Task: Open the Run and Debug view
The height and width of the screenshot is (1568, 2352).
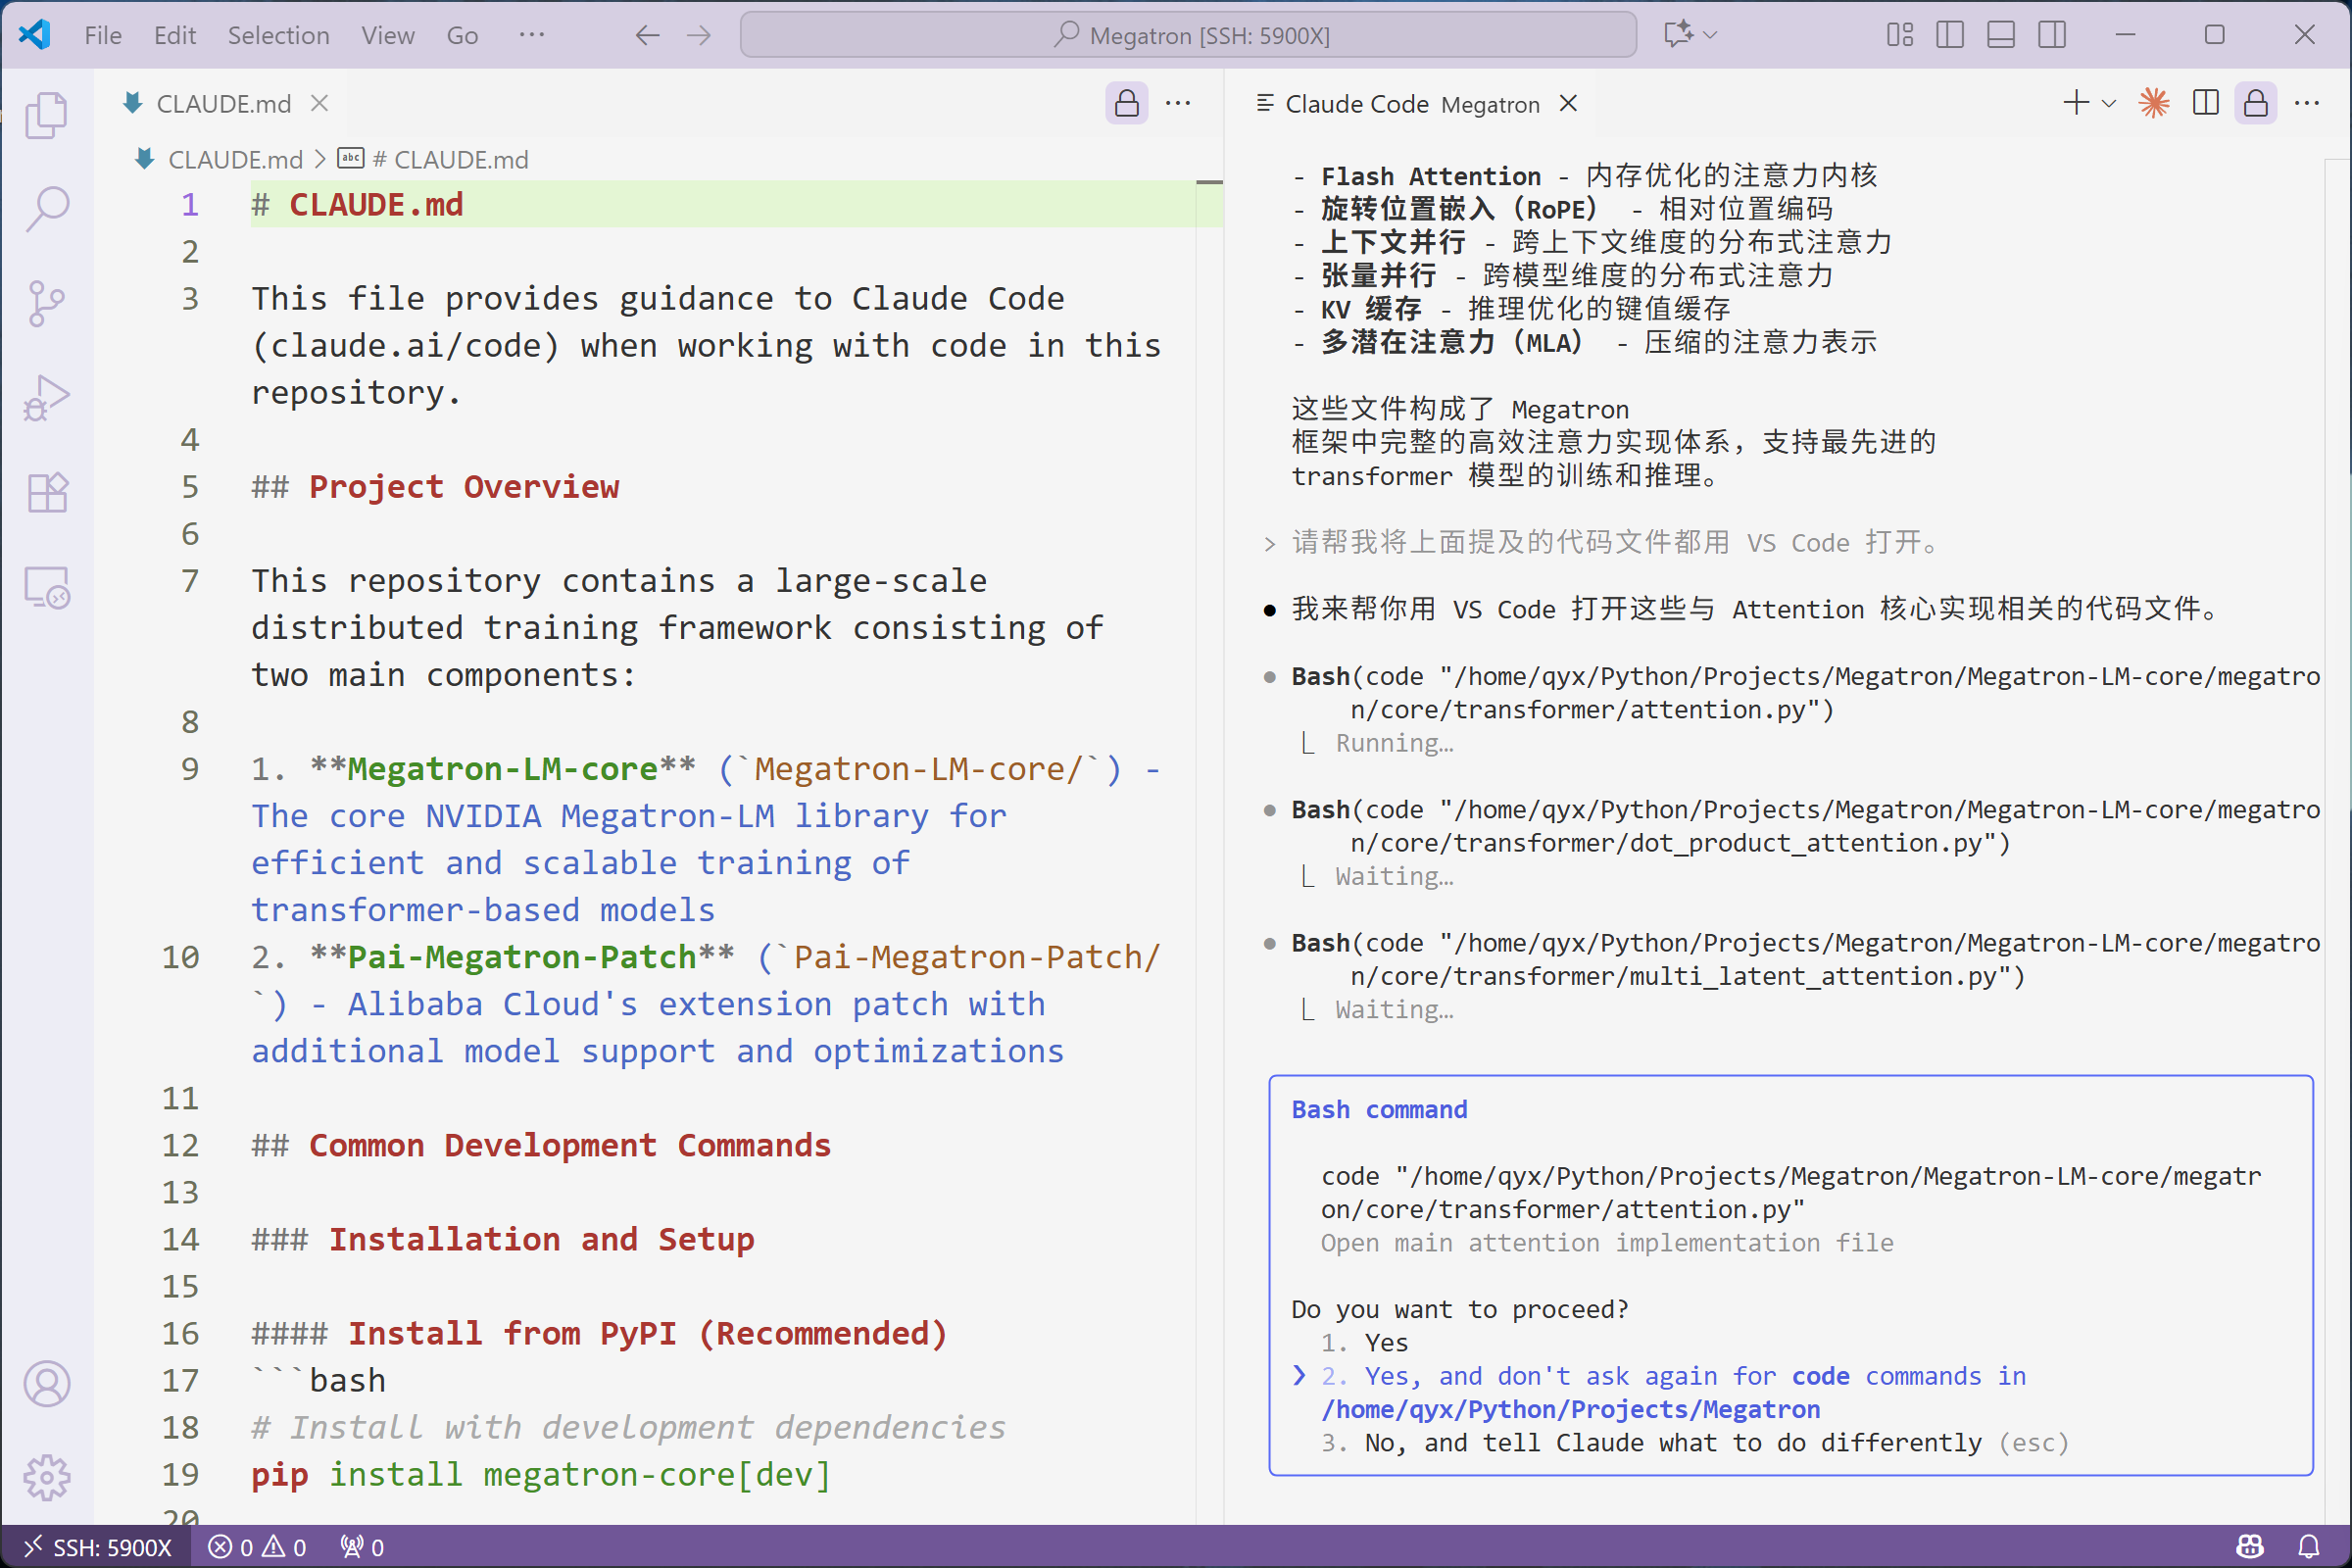Action: coord(47,398)
